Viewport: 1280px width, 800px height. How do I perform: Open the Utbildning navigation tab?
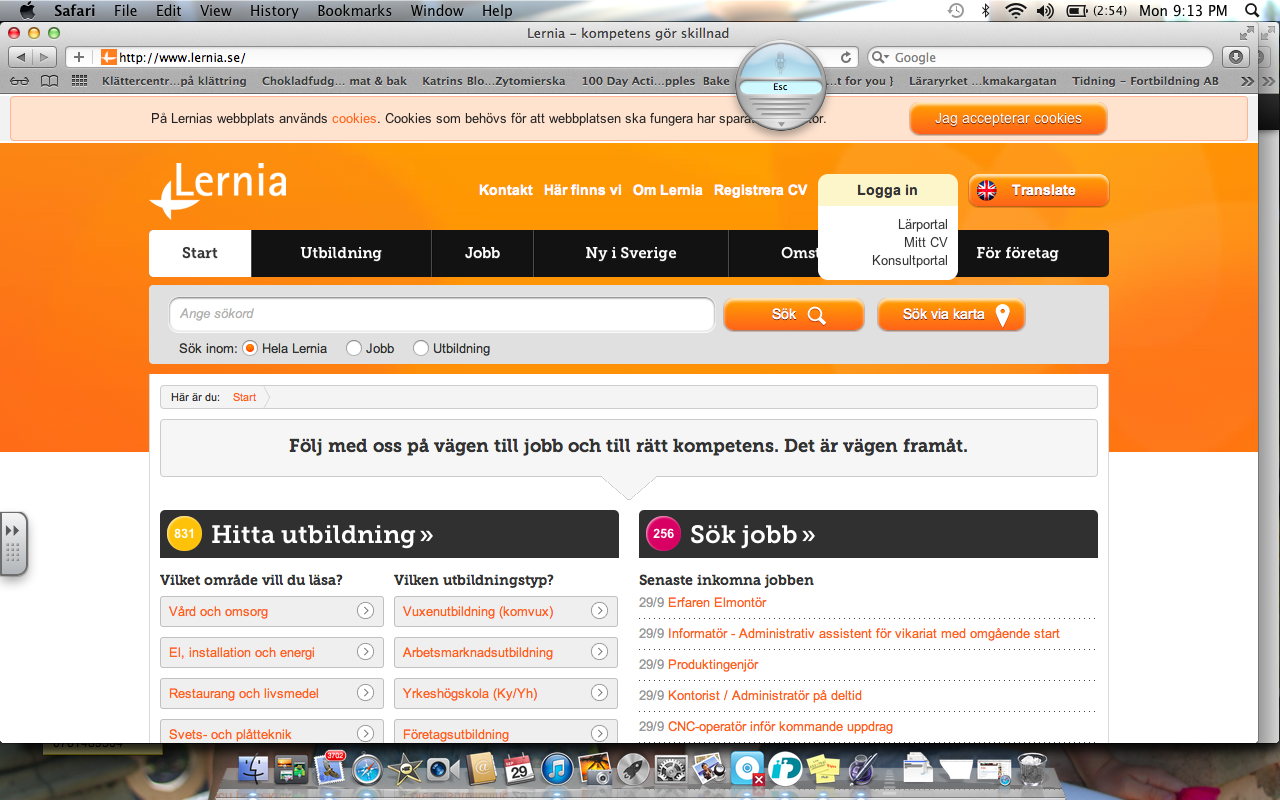(341, 253)
